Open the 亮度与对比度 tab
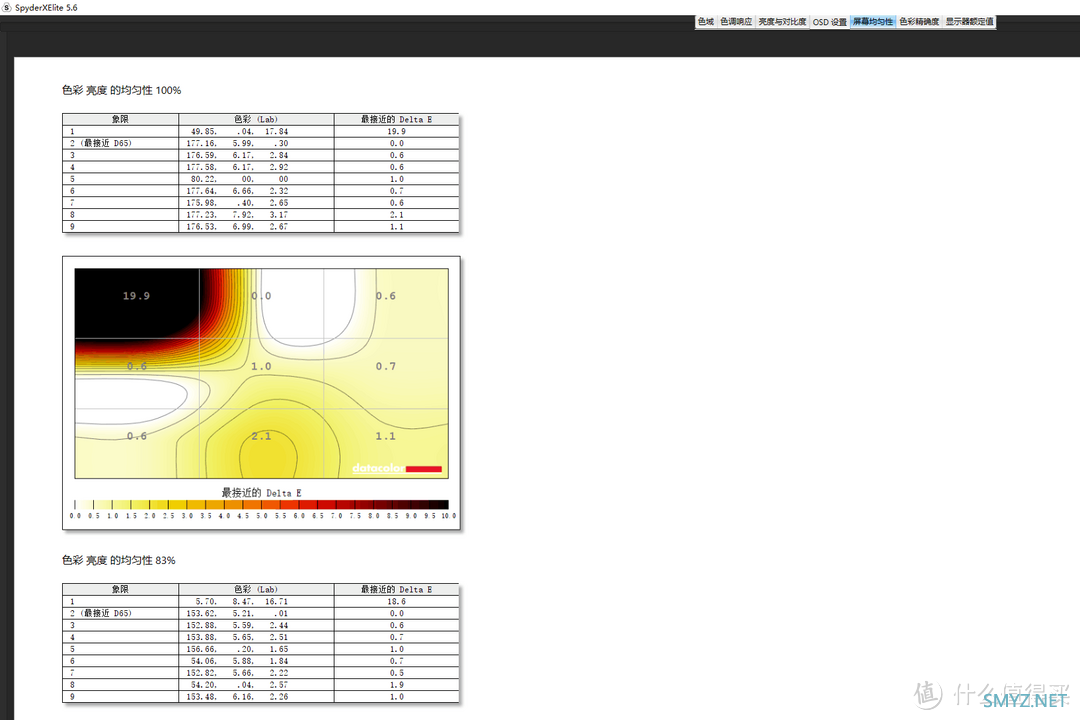This screenshot has width=1080, height=720. click(782, 22)
